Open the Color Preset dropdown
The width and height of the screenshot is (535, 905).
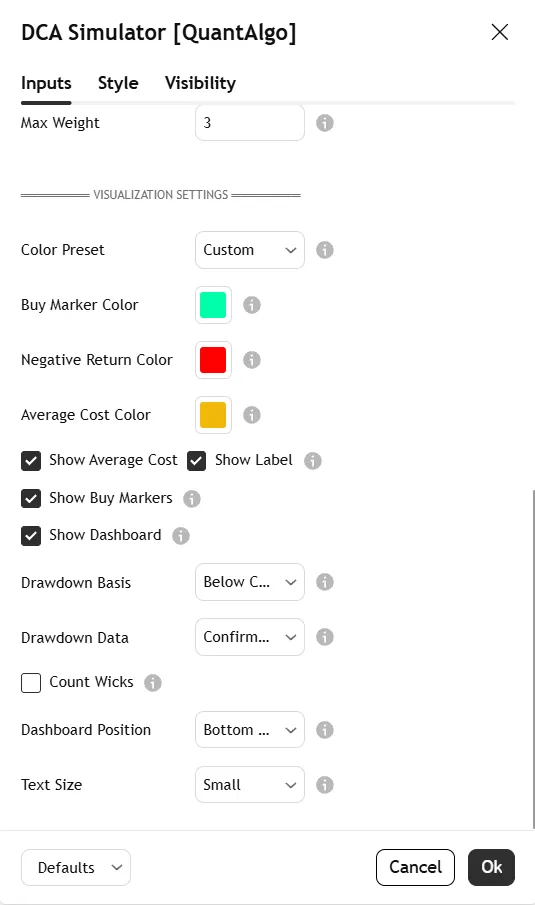tap(250, 250)
